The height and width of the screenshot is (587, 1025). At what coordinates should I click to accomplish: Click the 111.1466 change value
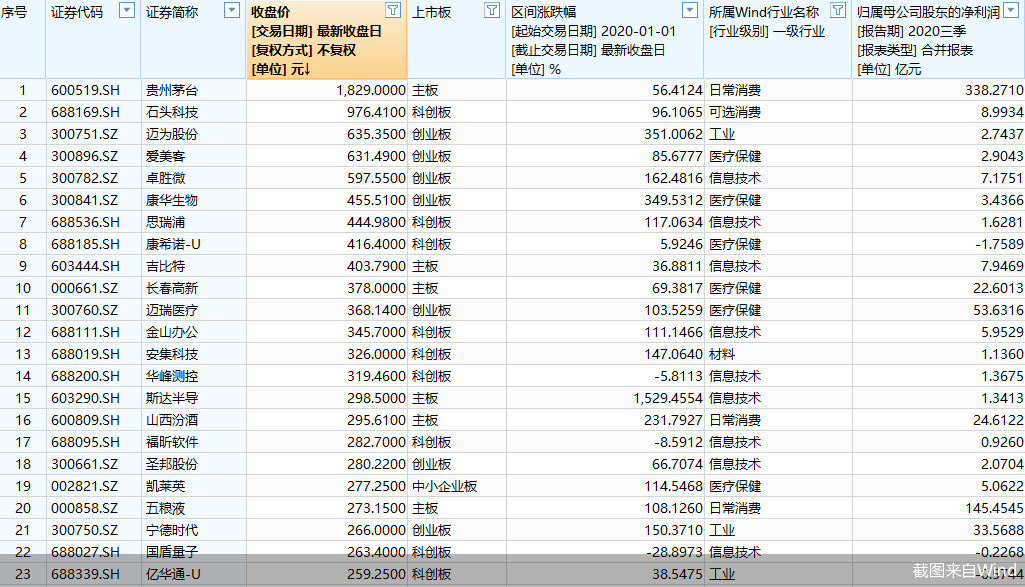click(673, 332)
